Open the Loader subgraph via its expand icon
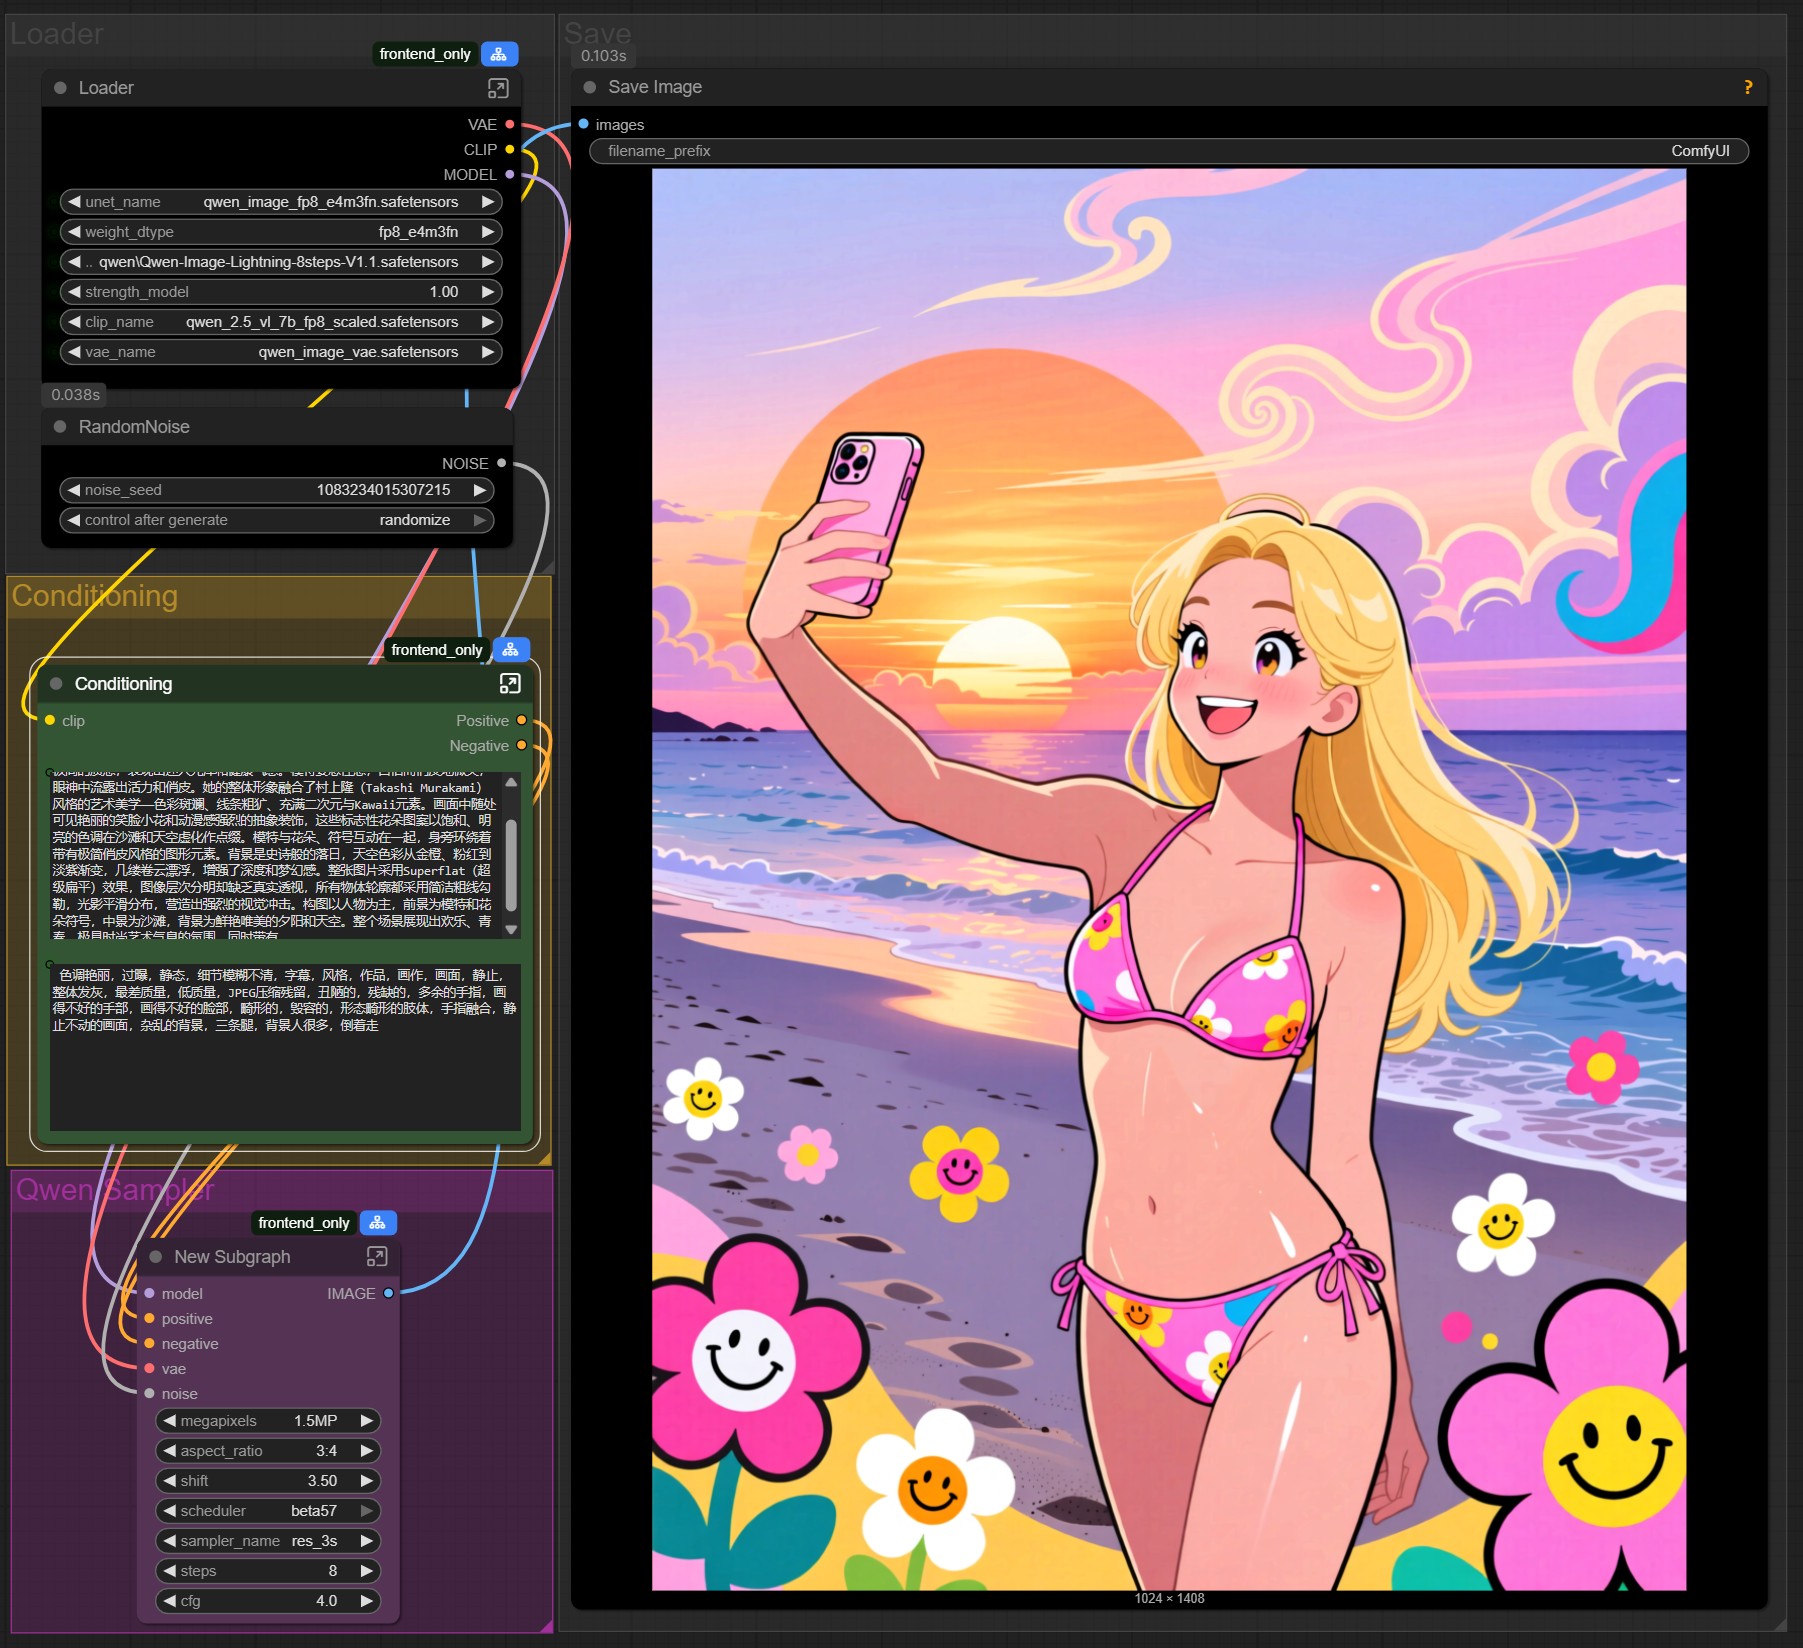 click(x=498, y=88)
